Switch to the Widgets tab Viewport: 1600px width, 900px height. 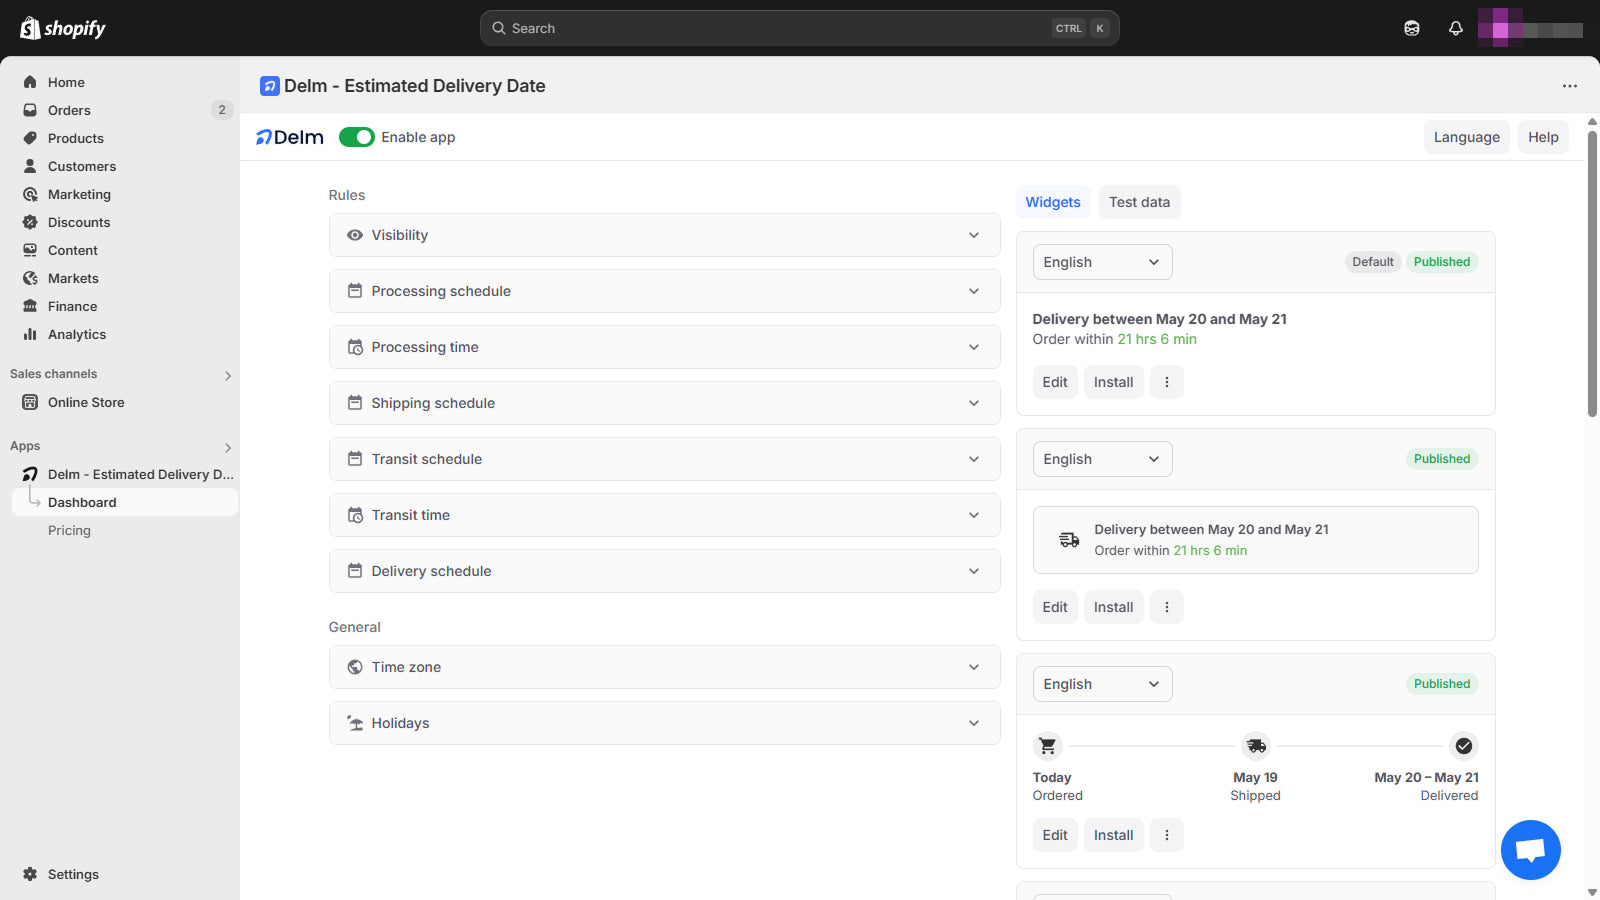tap(1053, 202)
